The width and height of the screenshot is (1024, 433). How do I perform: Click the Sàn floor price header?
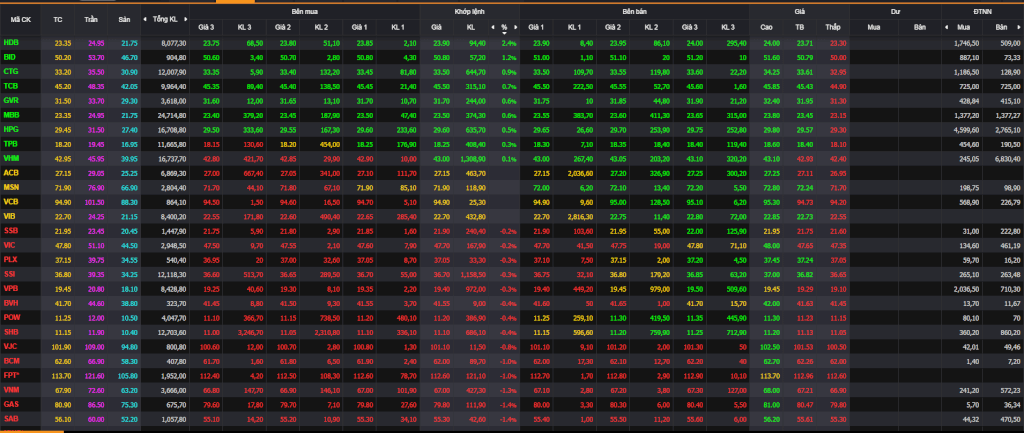click(124, 20)
